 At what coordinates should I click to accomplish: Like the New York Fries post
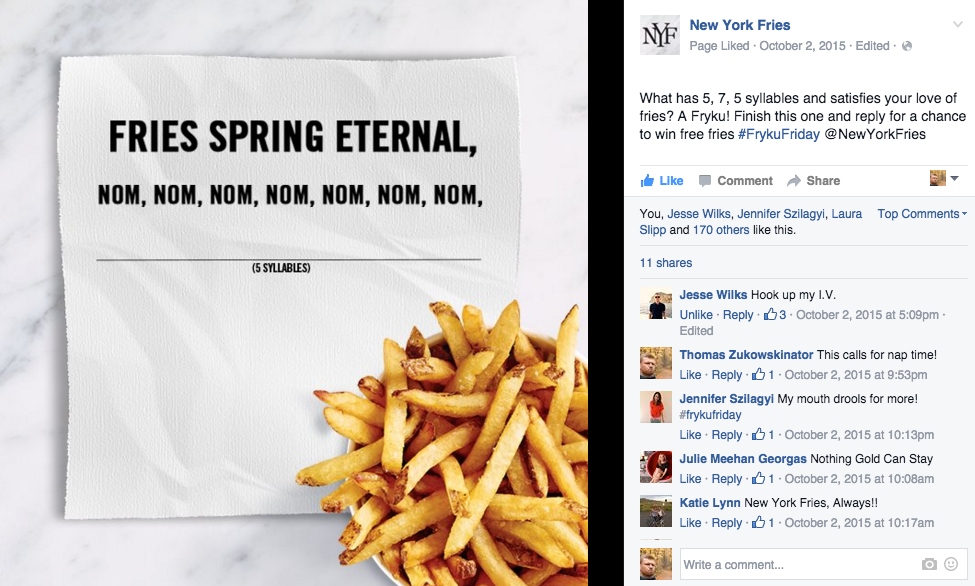click(662, 181)
